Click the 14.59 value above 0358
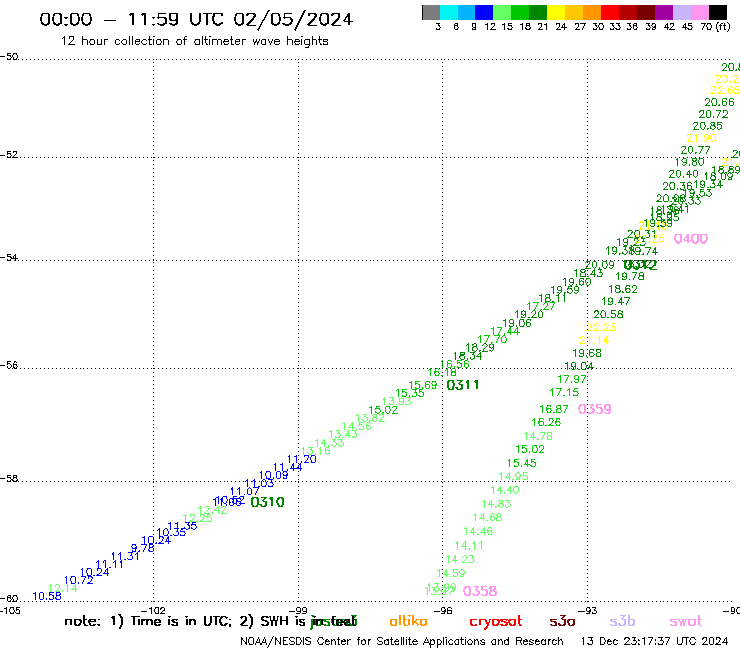 point(451,574)
